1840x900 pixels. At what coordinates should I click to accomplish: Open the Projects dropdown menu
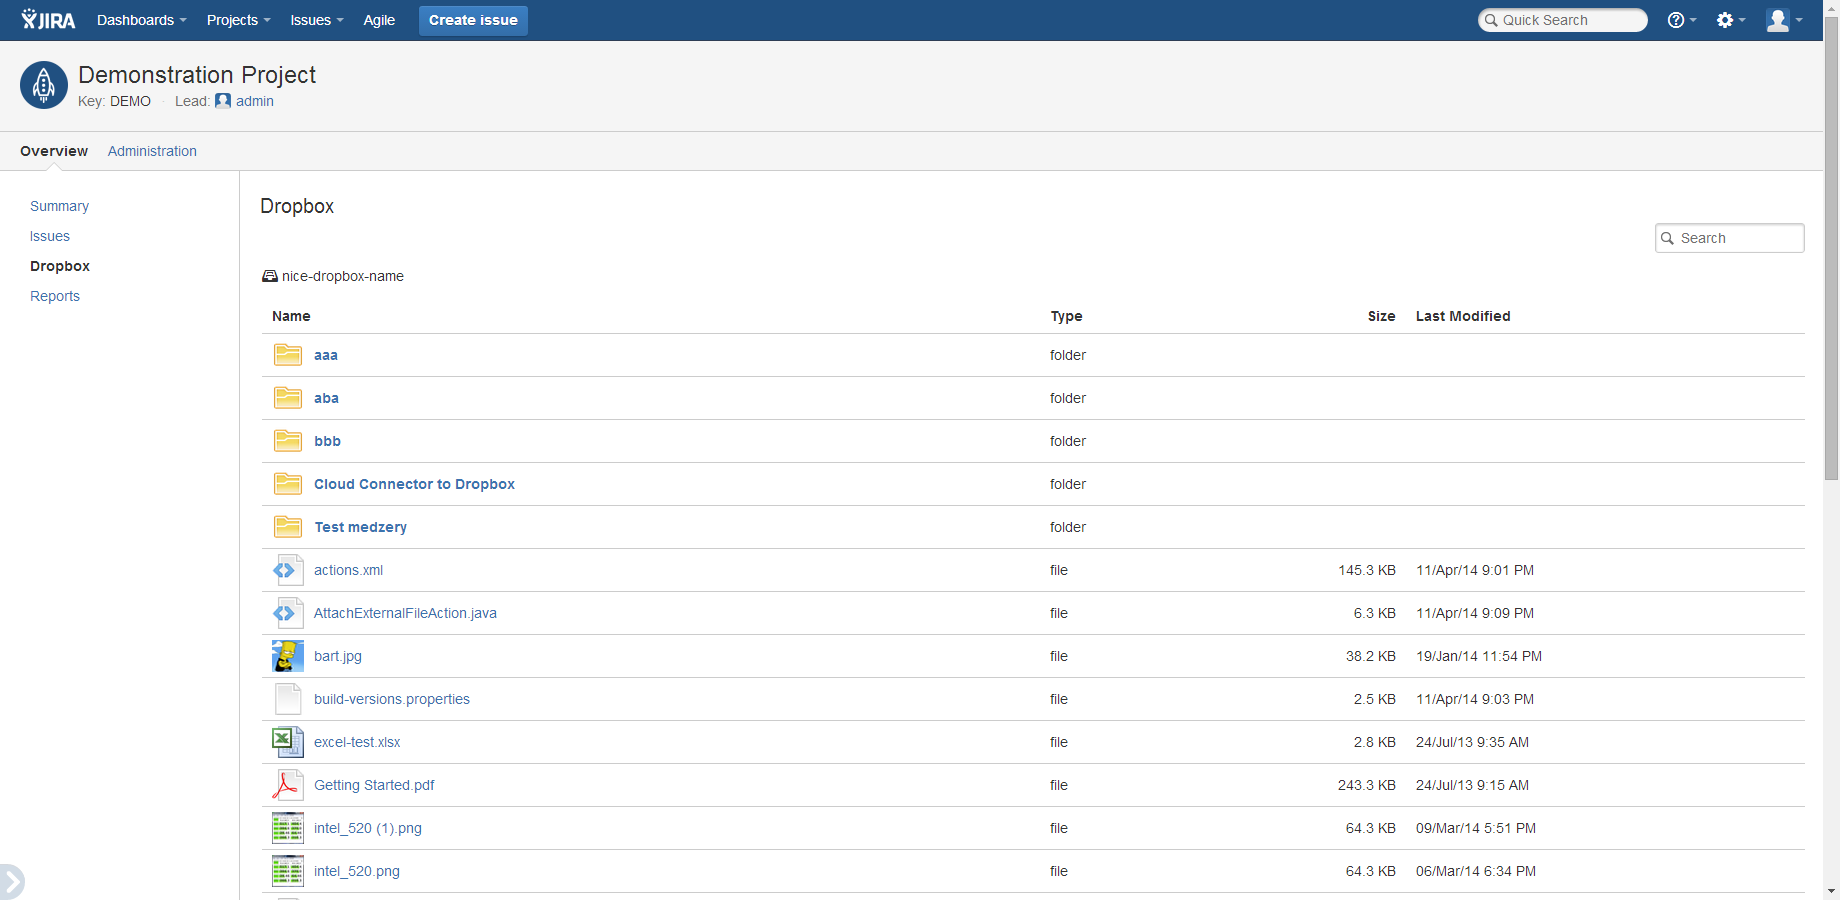(239, 20)
